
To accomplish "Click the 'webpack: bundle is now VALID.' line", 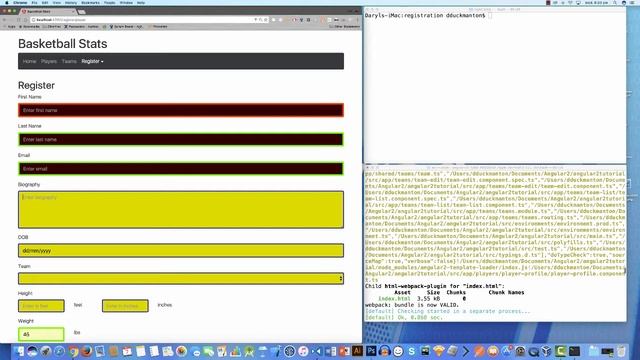I will tap(412, 305).
